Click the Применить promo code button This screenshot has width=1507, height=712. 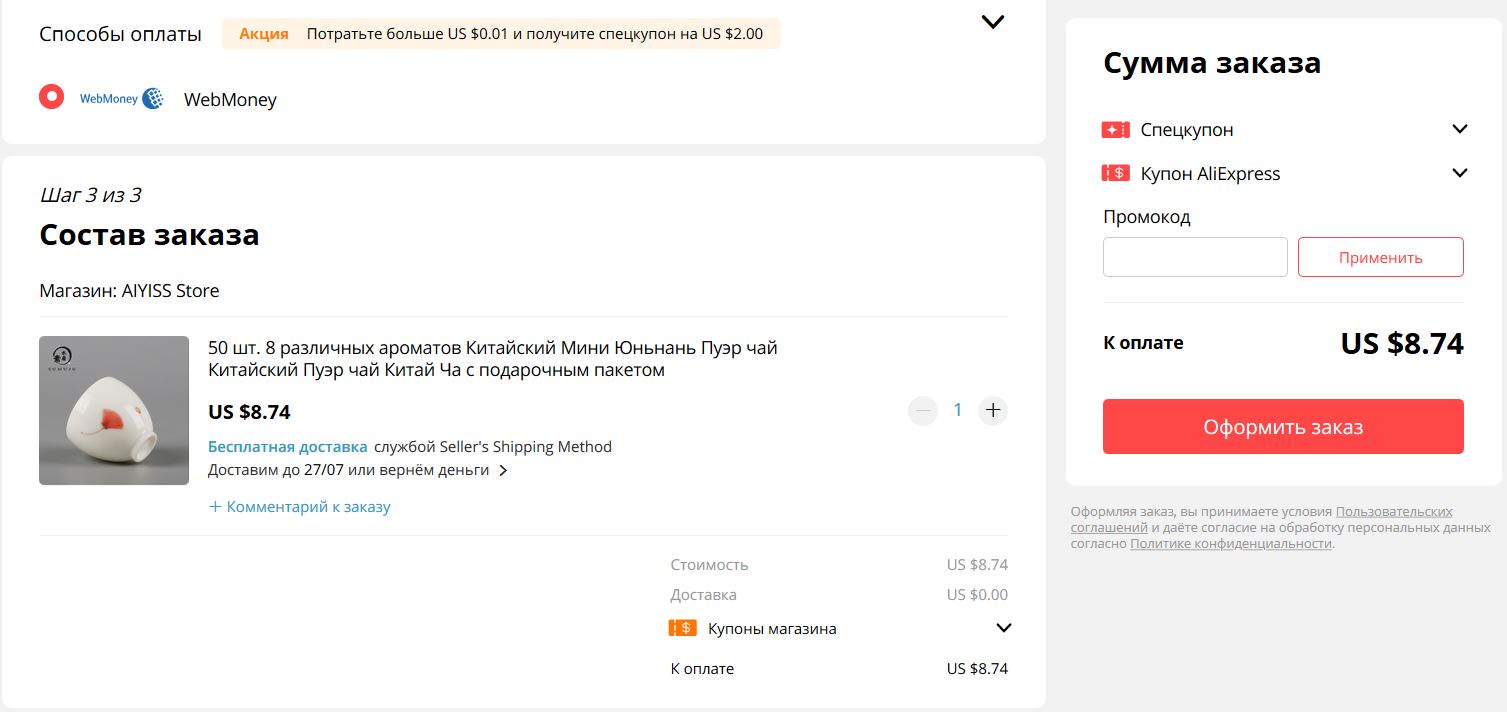point(1380,257)
